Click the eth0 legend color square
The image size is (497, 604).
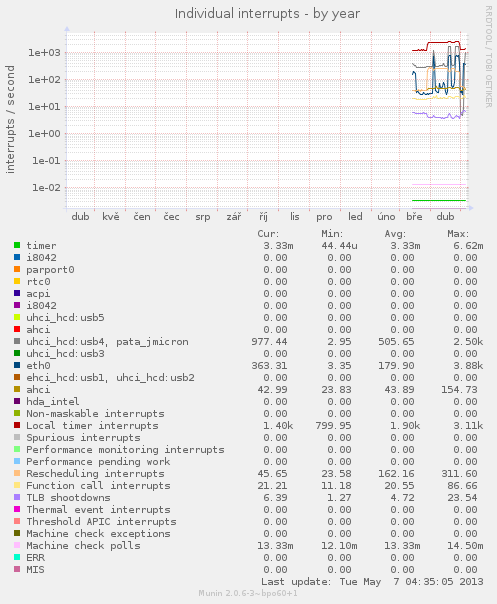[17, 365]
